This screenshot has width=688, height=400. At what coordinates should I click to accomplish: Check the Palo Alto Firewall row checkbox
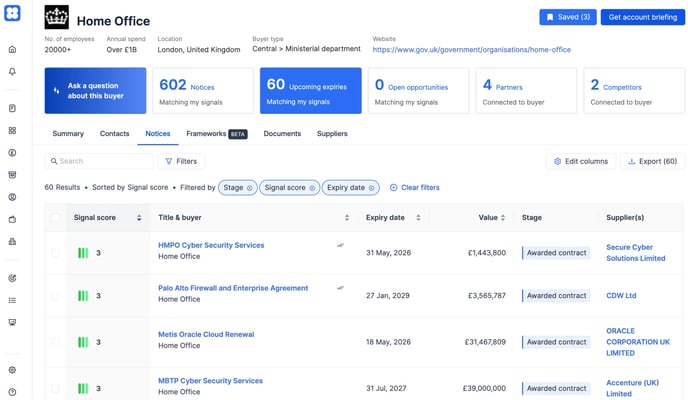coord(56,296)
